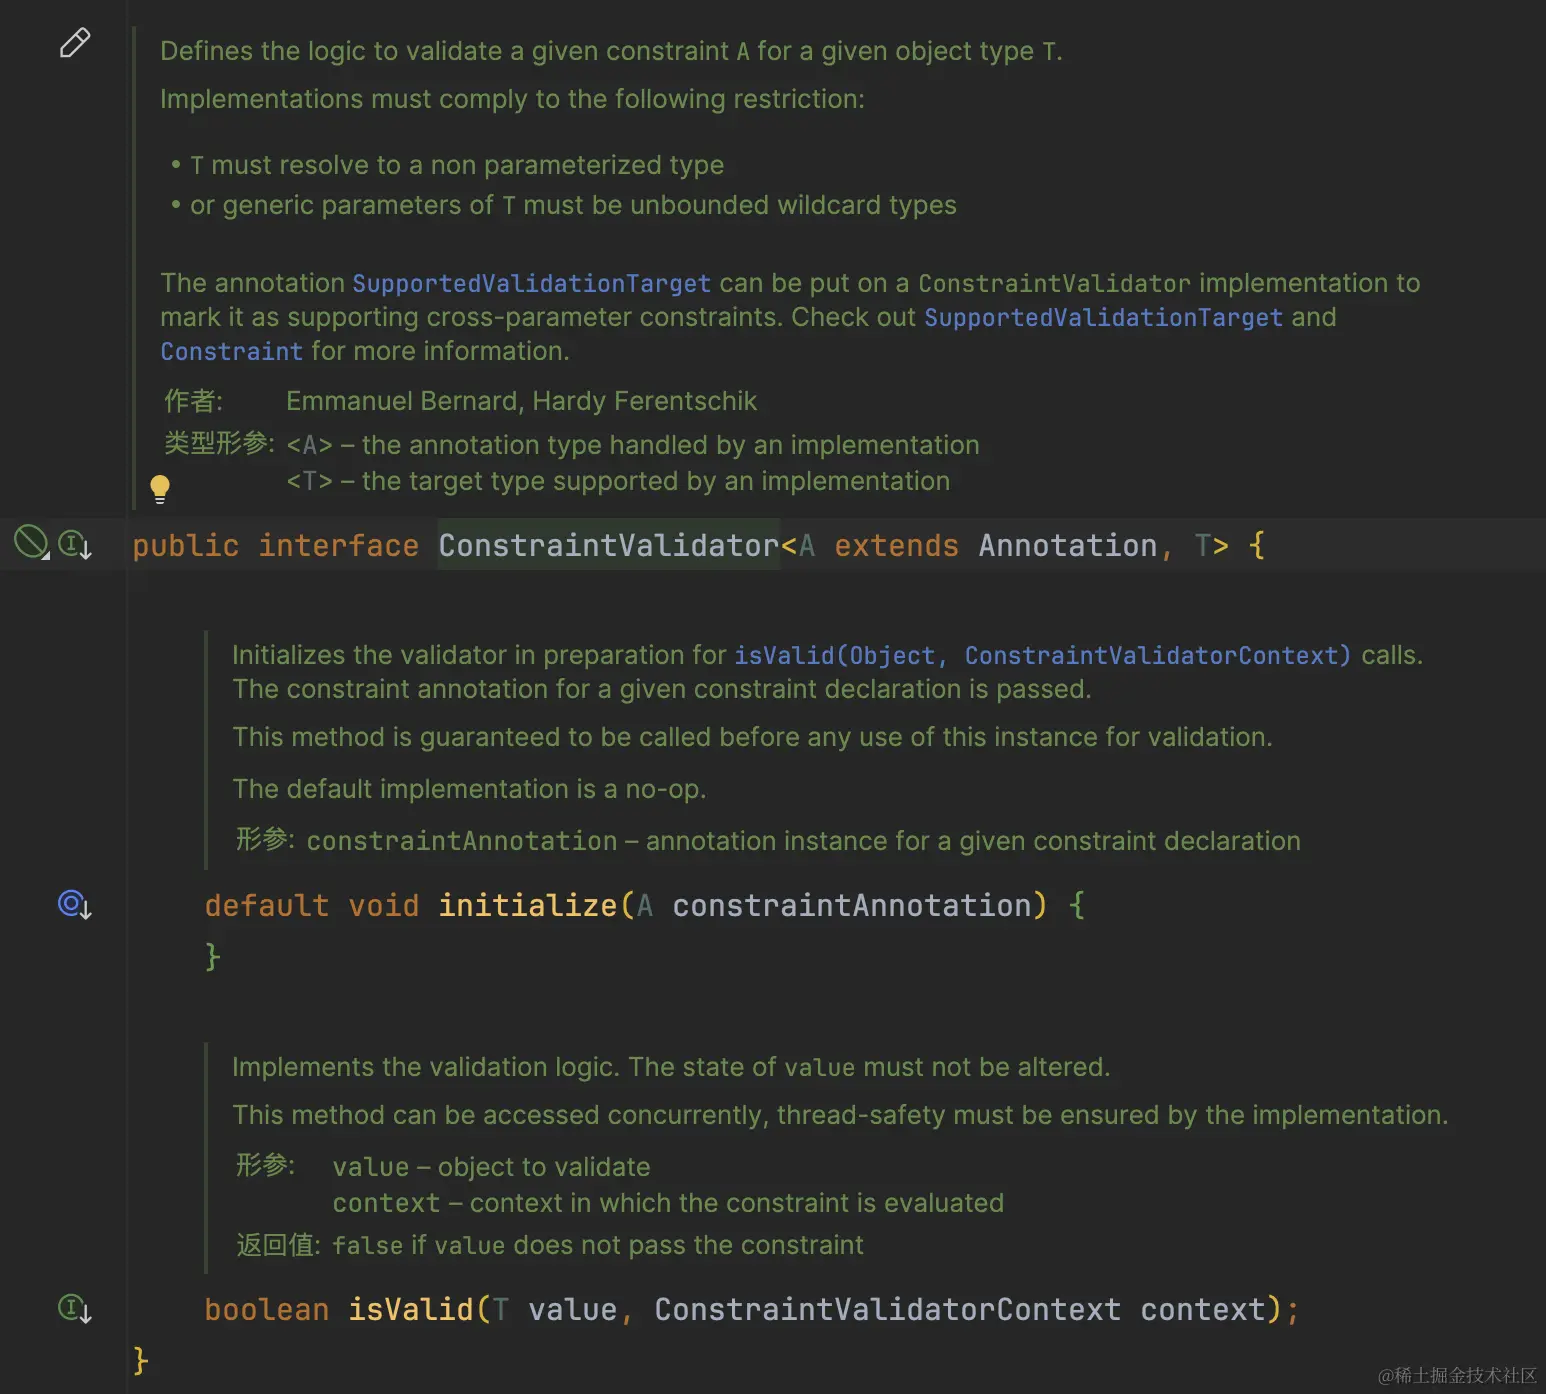Open second SupportedValidationTarget link before 'and'
Screen dimensions: 1546x1394
1103,318
